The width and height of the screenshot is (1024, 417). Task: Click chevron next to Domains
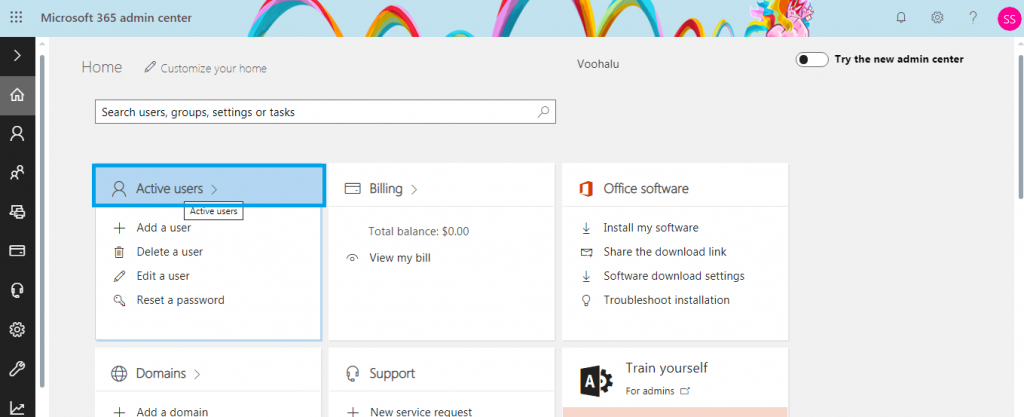[197, 375]
